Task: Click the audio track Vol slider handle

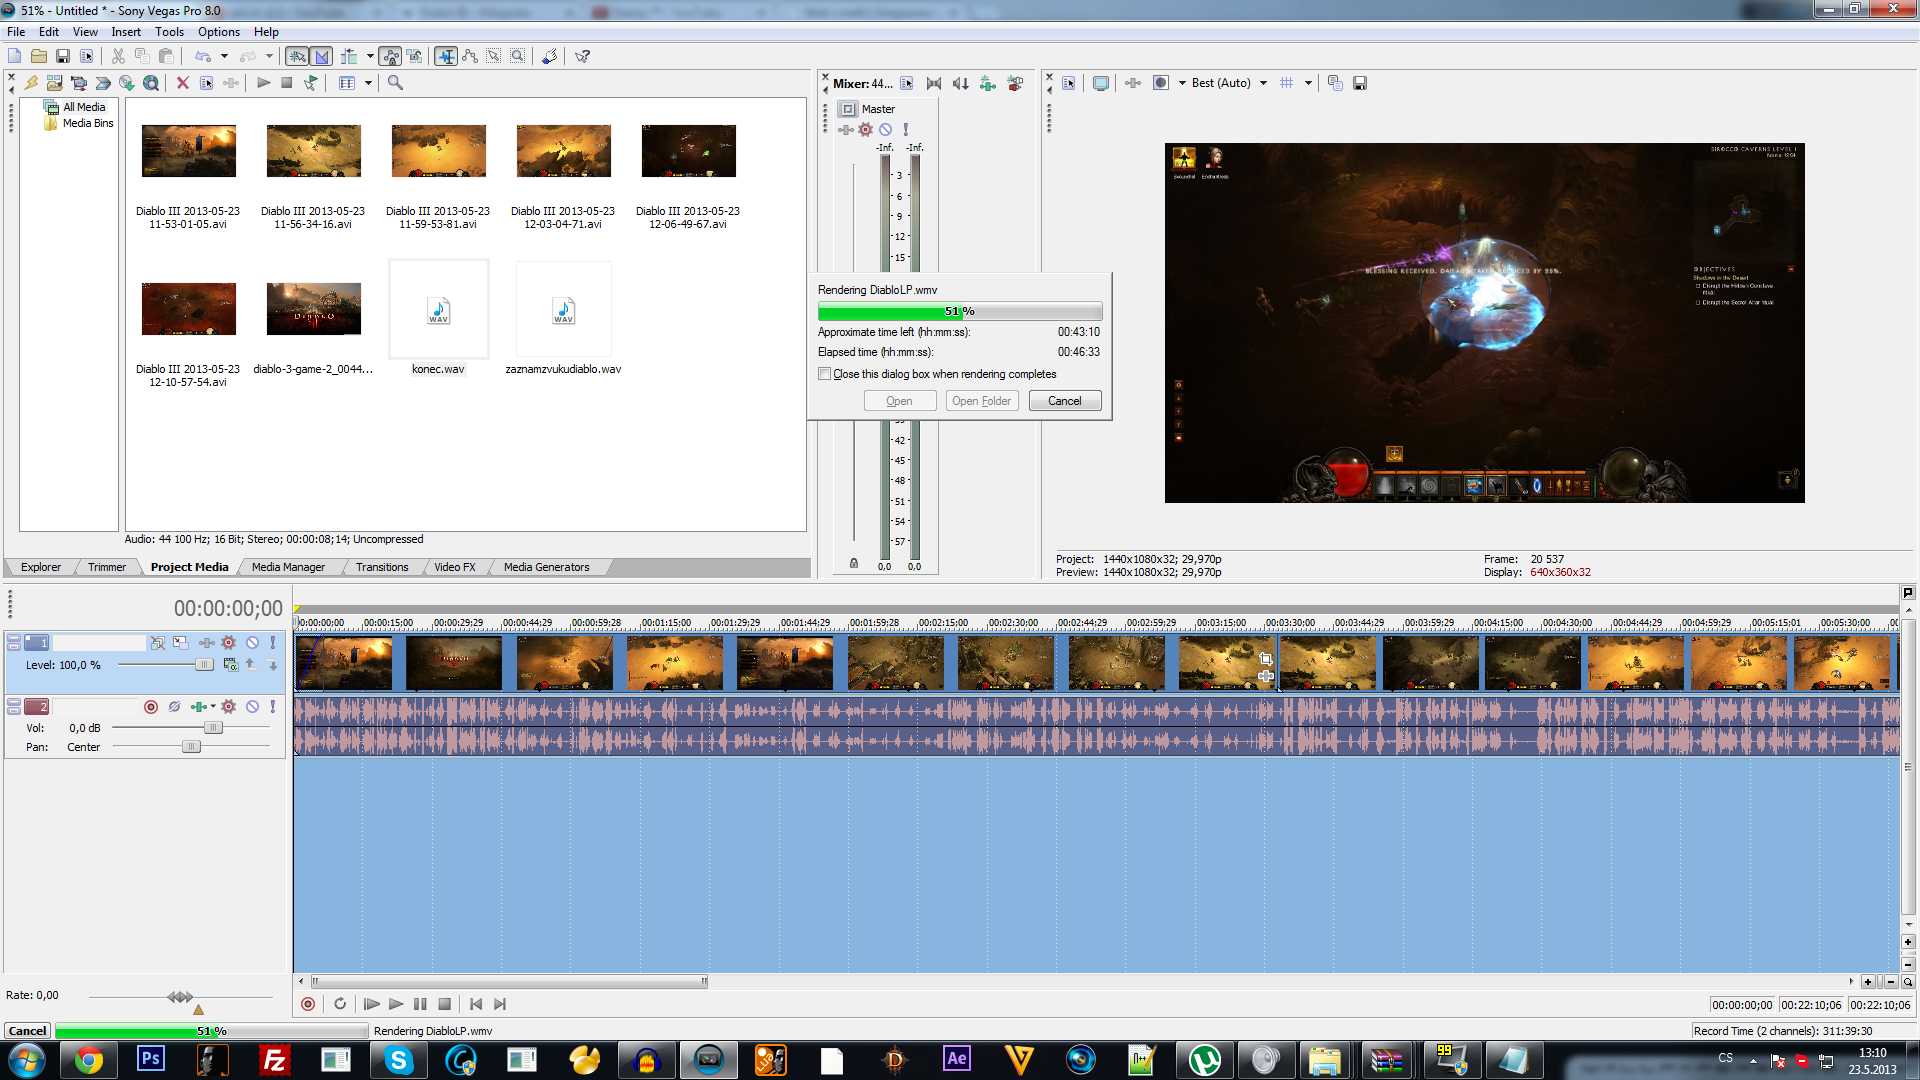Action: coord(213,728)
